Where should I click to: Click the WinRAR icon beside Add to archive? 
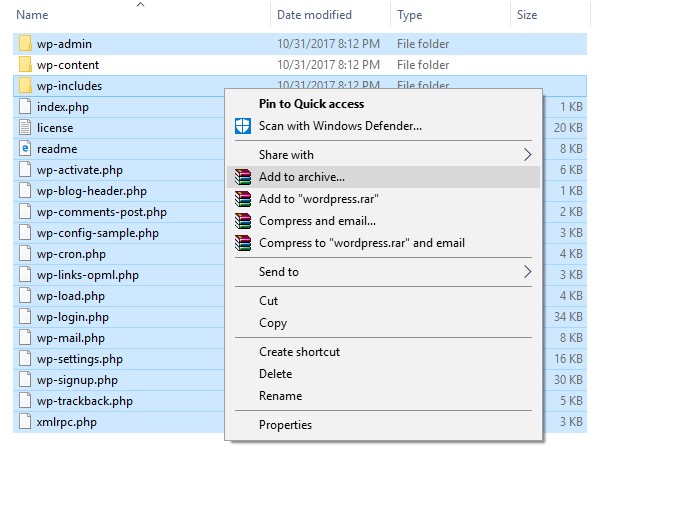242,177
